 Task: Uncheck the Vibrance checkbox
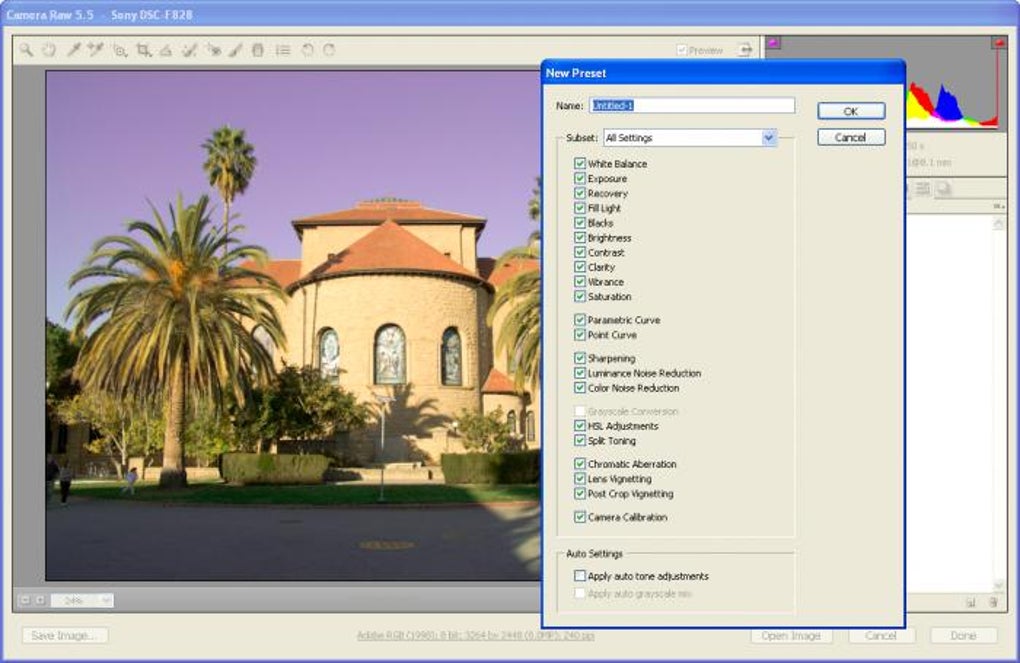[x=580, y=282]
